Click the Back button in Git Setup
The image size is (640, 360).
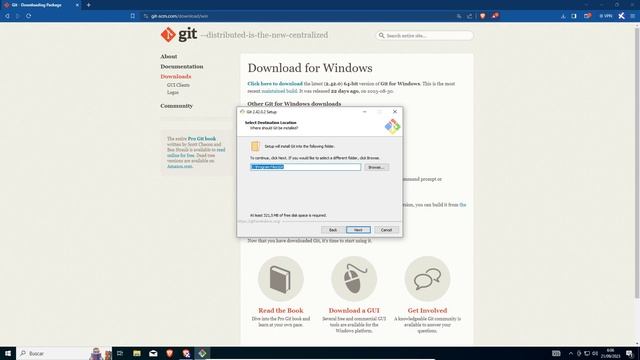pos(333,230)
